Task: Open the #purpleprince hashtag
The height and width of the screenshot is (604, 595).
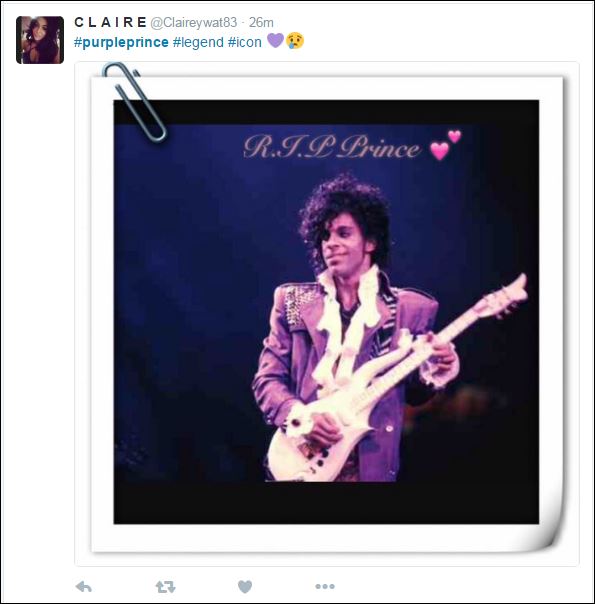Action: click(x=121, y=42)
